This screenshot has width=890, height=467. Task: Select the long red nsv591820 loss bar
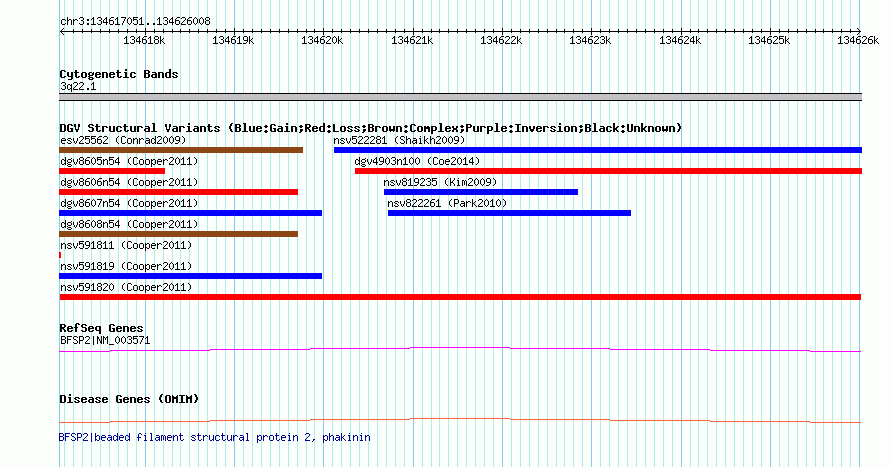[x=460, y=297]
